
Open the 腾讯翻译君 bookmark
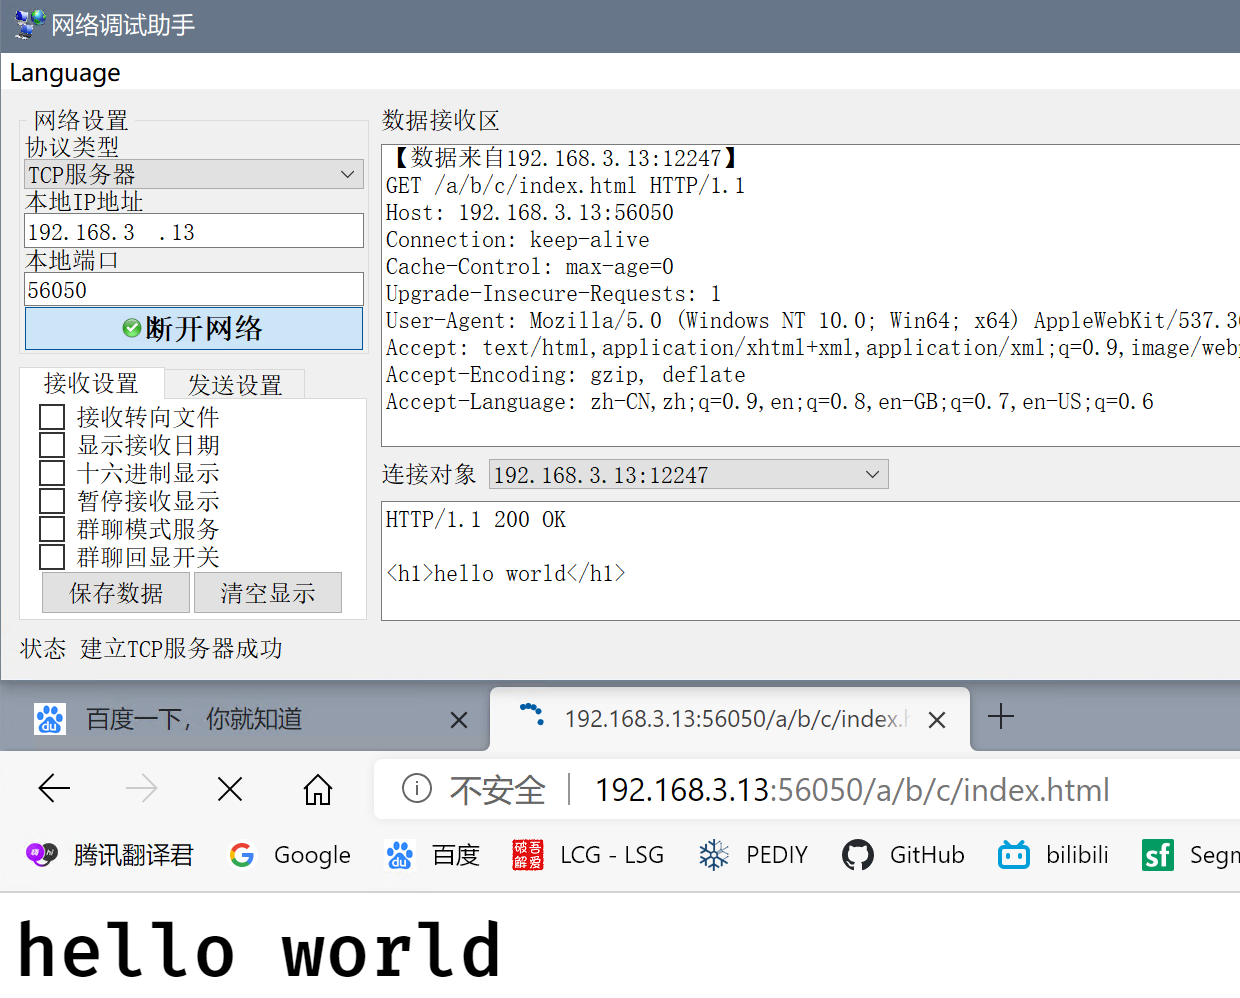point(109,855)
